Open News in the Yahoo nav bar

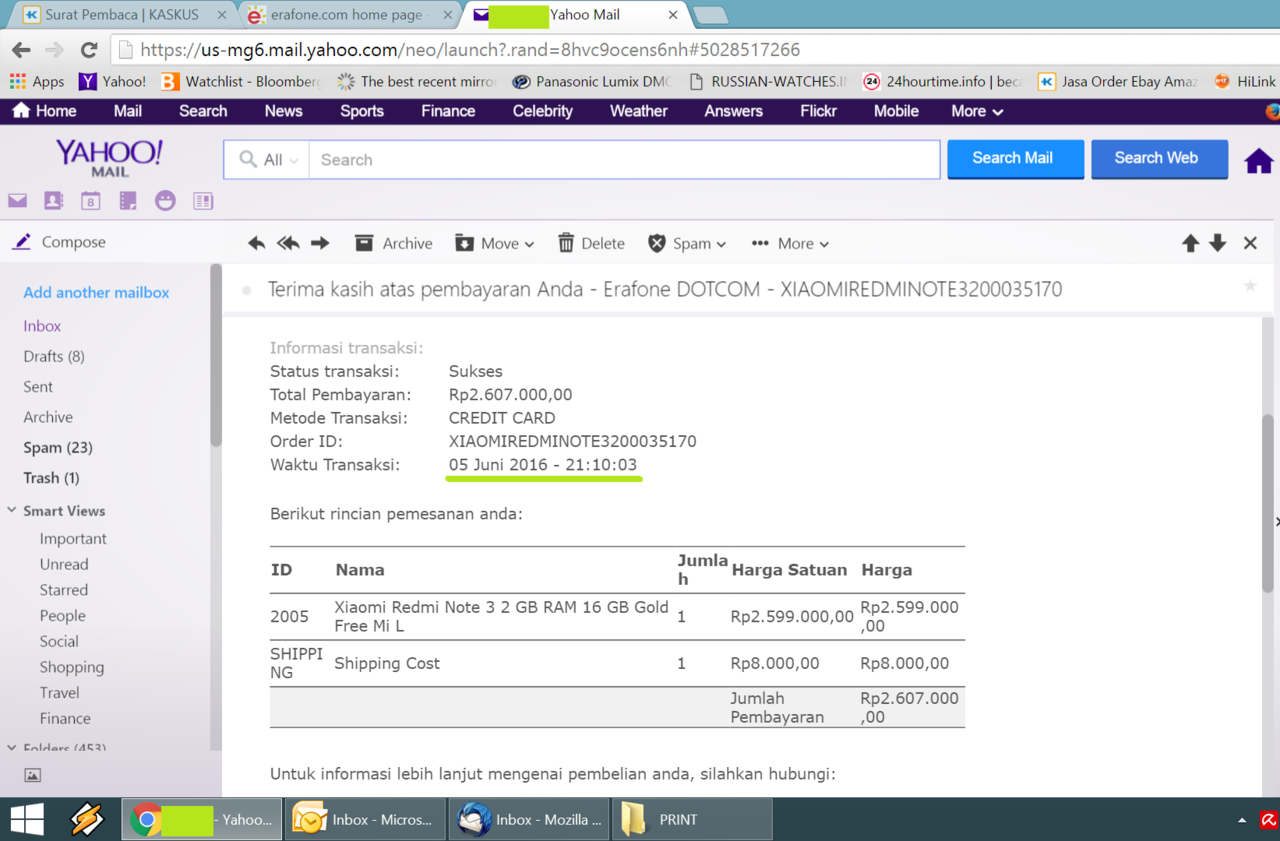click(x=283, y=111)
